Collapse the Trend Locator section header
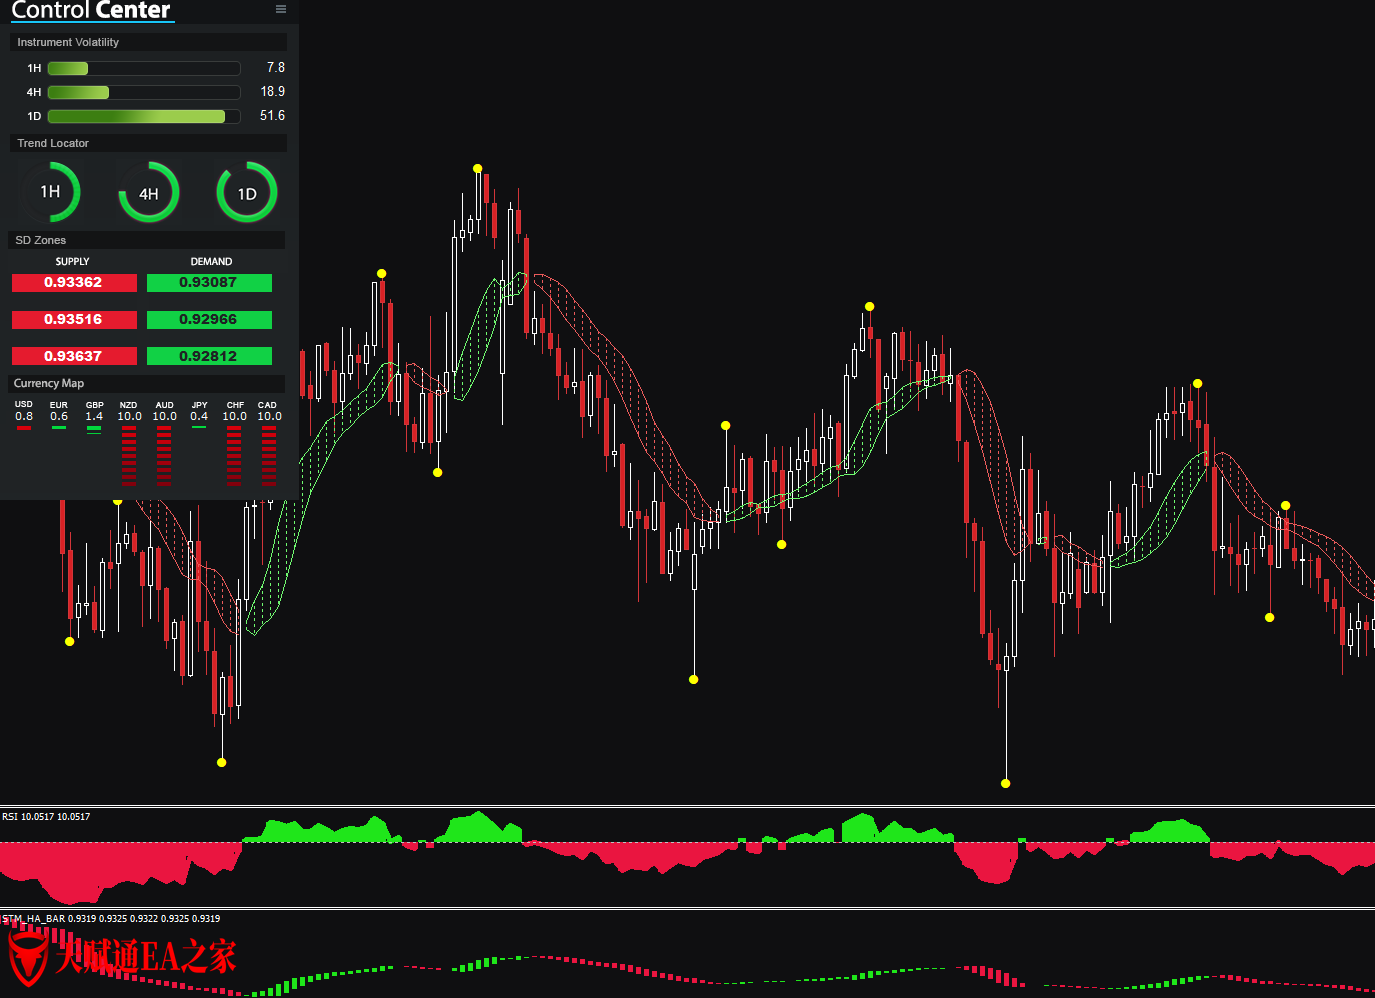This screenshot has height=998, width=1375. point(148,143)
